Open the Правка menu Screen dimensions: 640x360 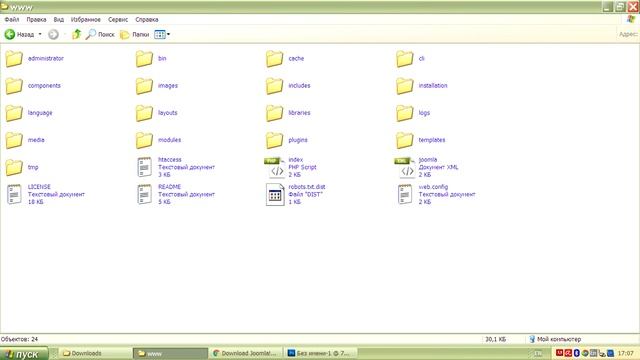36,20
